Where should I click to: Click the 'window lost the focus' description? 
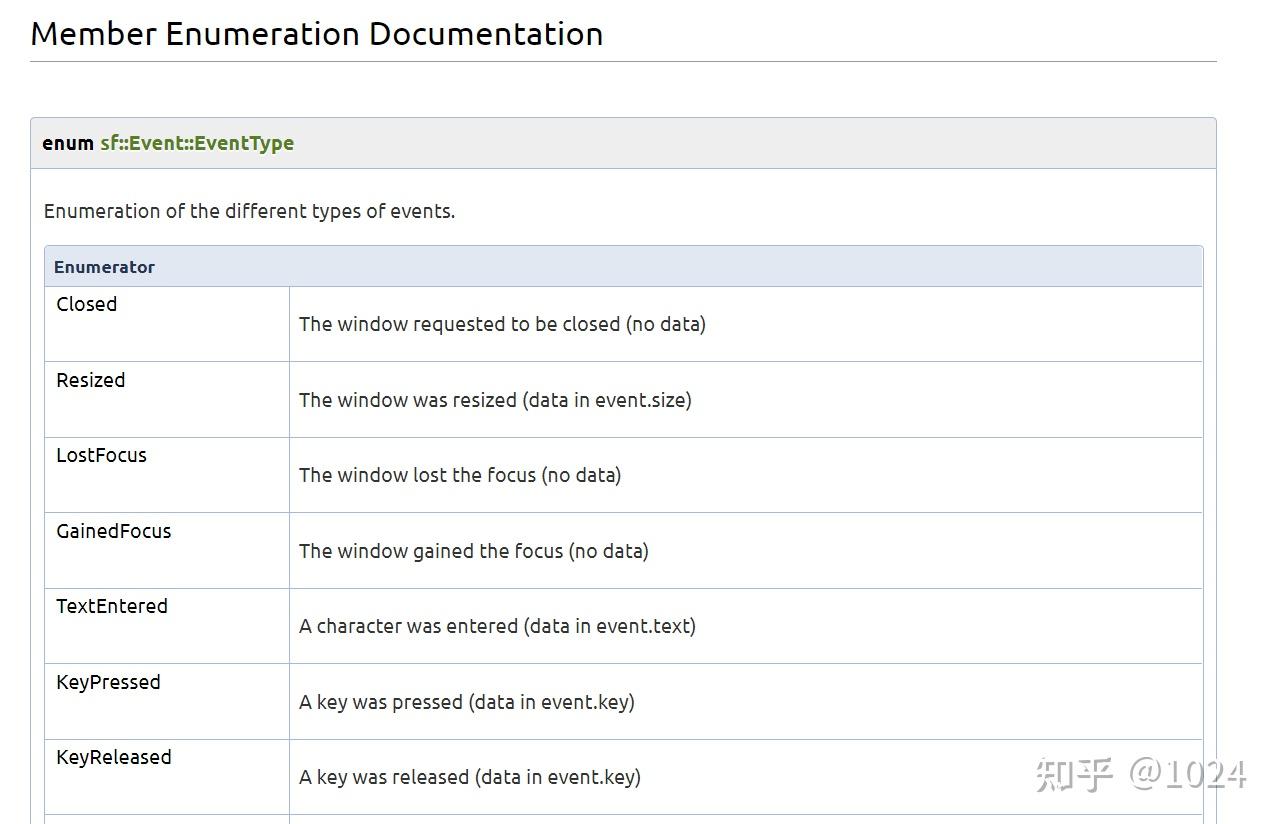[x=460, y=475]
